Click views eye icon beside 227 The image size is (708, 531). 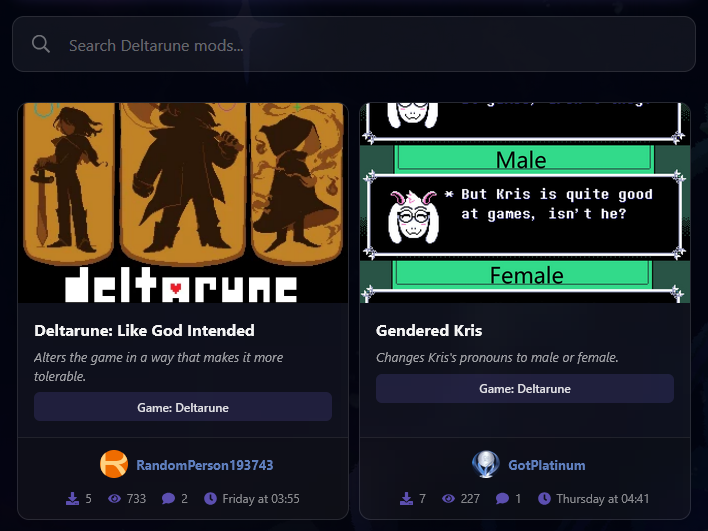(448, 498)
